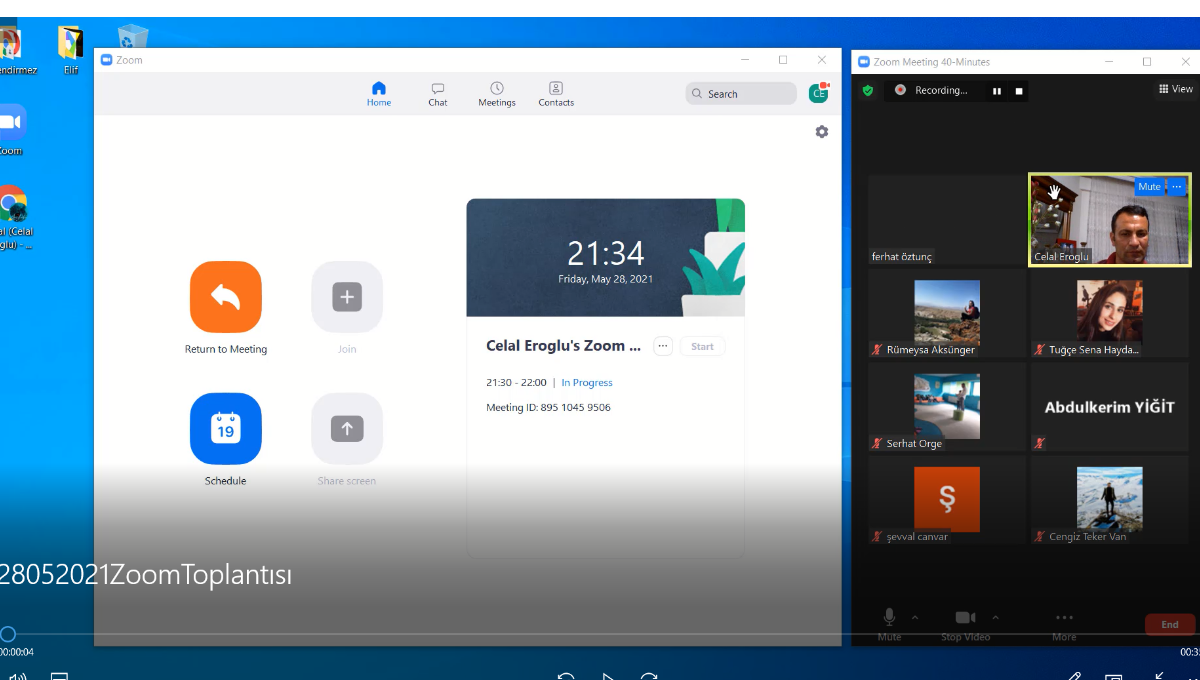Click the orange Return to Meeting button
The width and height of the screenshot is (1200, 680).
[x=226, y=297]
